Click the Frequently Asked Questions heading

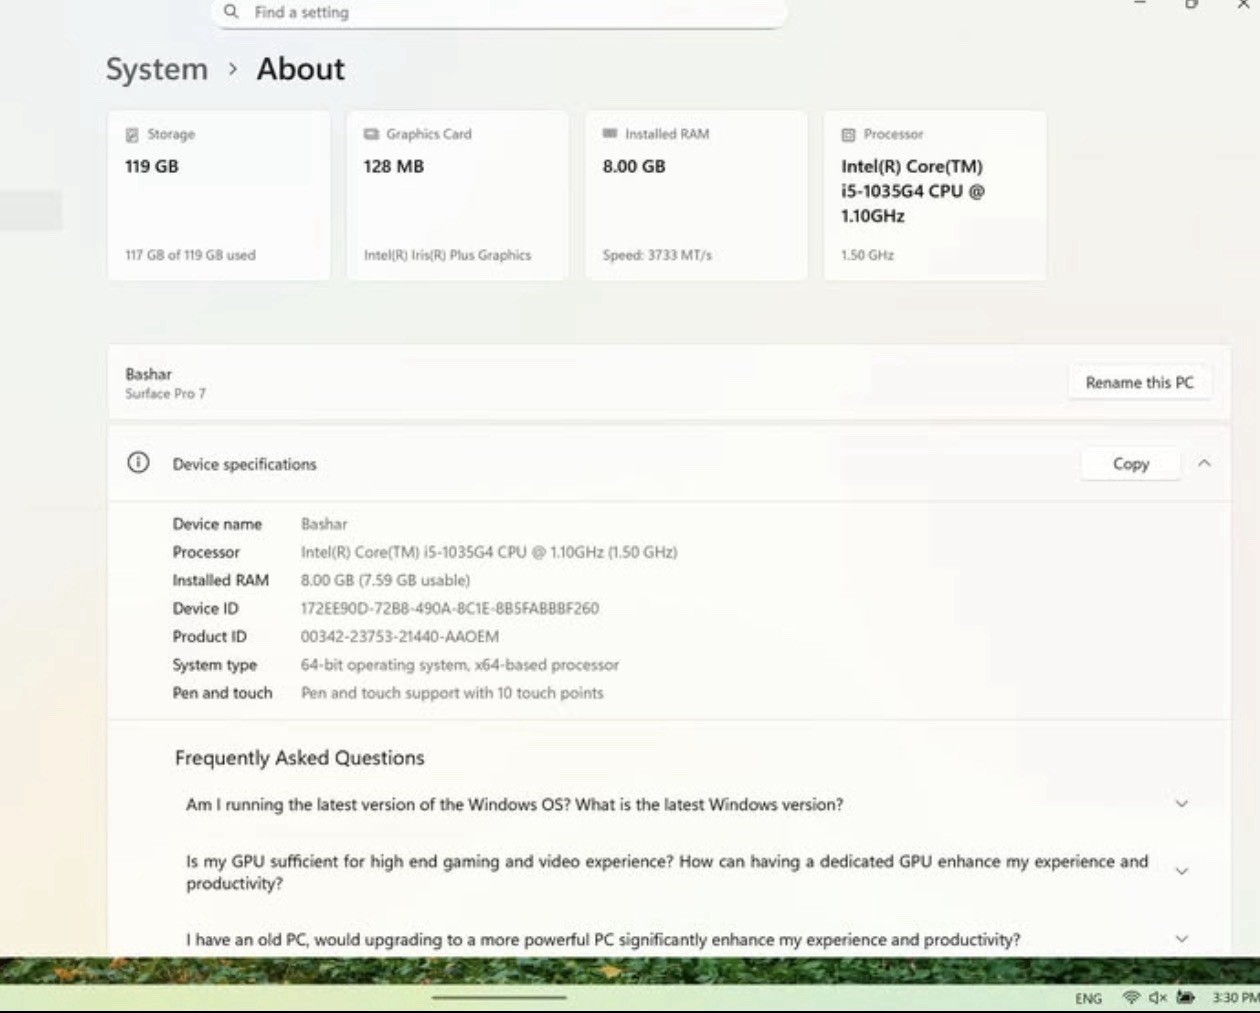click(300, 758)
